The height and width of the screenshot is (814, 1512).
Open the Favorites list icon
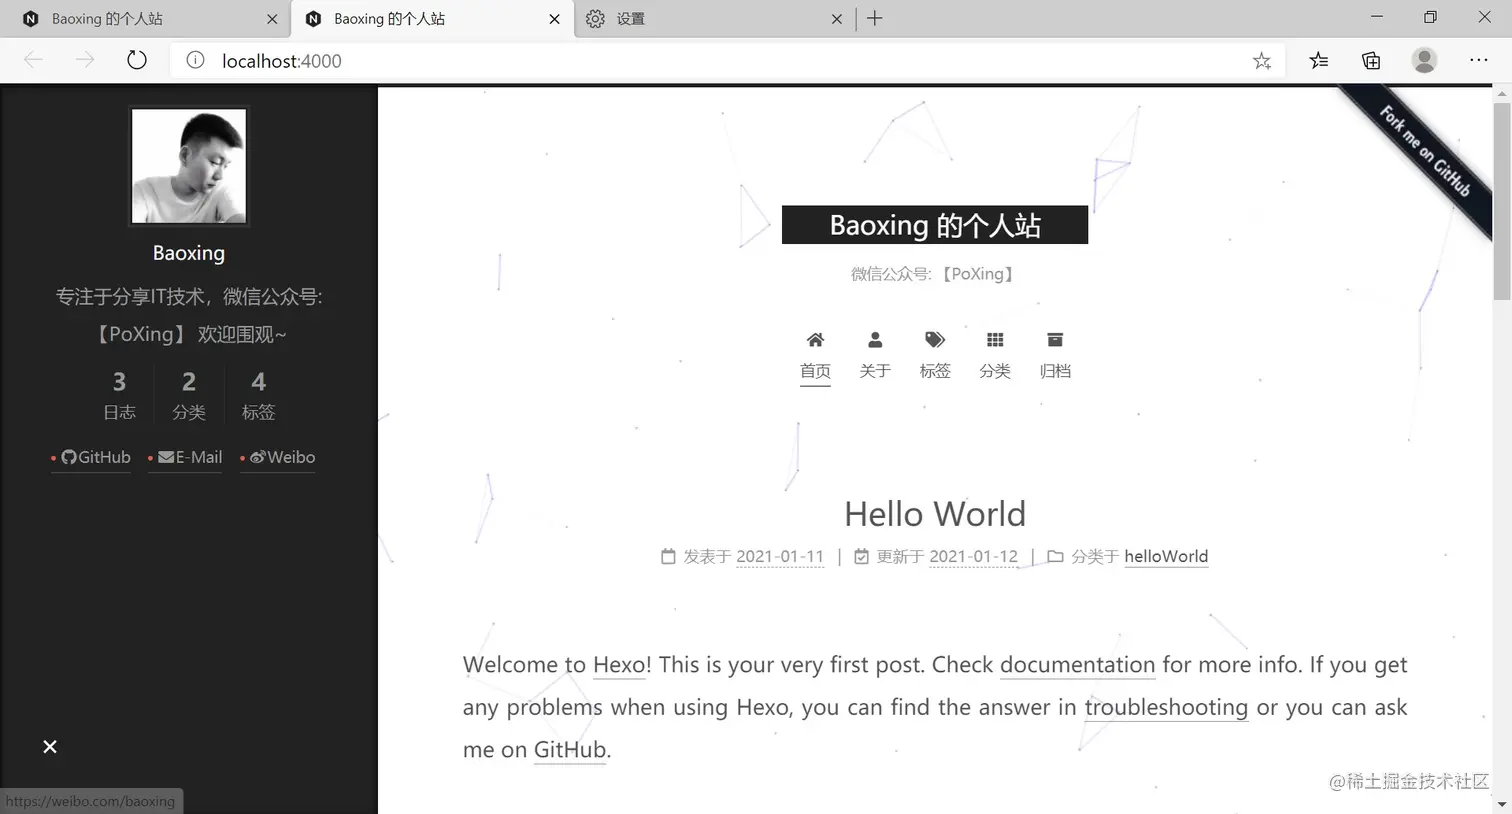pyautogui.click(x=1319, y=61)
